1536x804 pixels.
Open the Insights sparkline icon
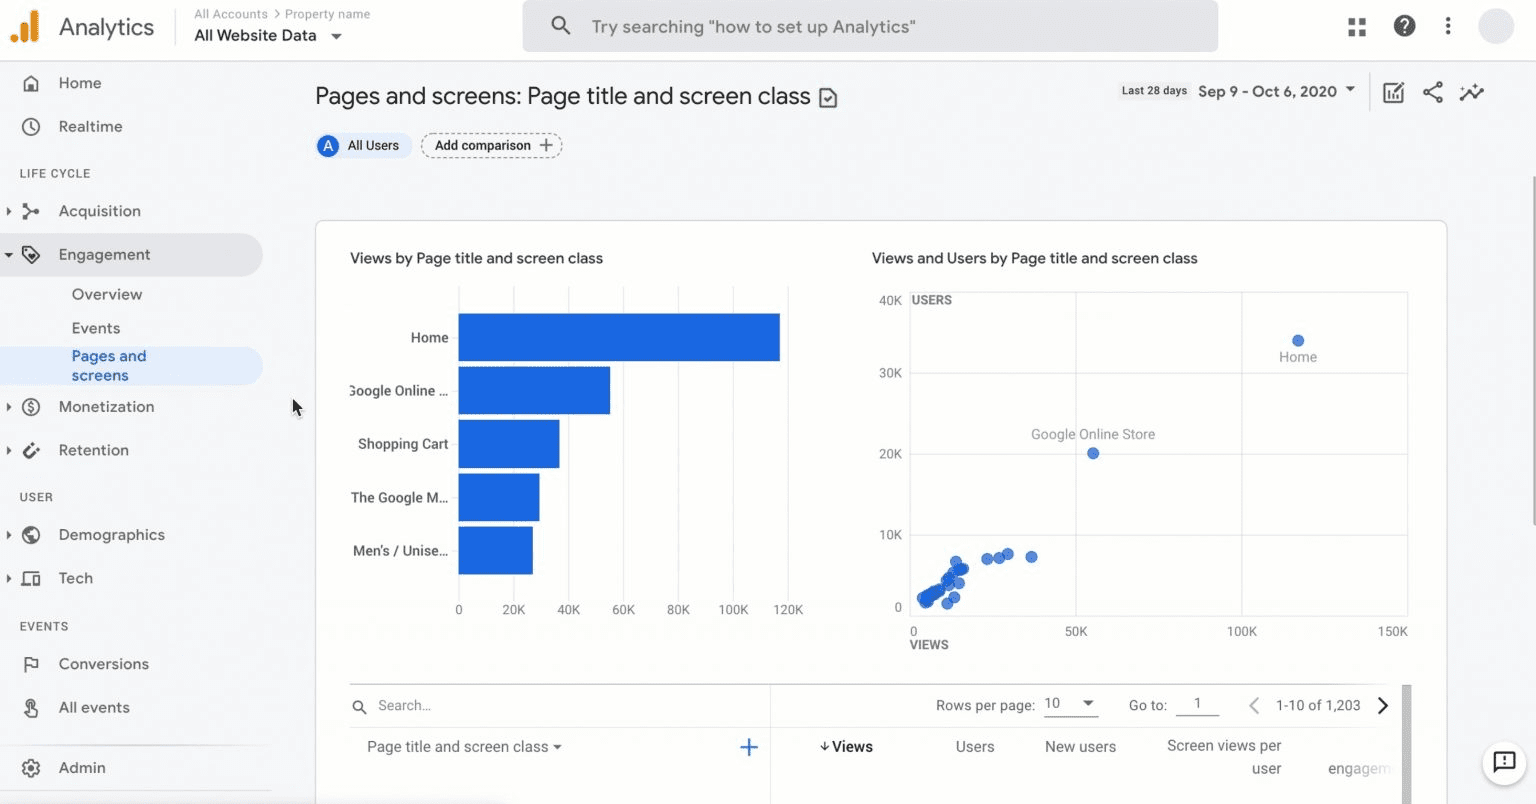1471,93
